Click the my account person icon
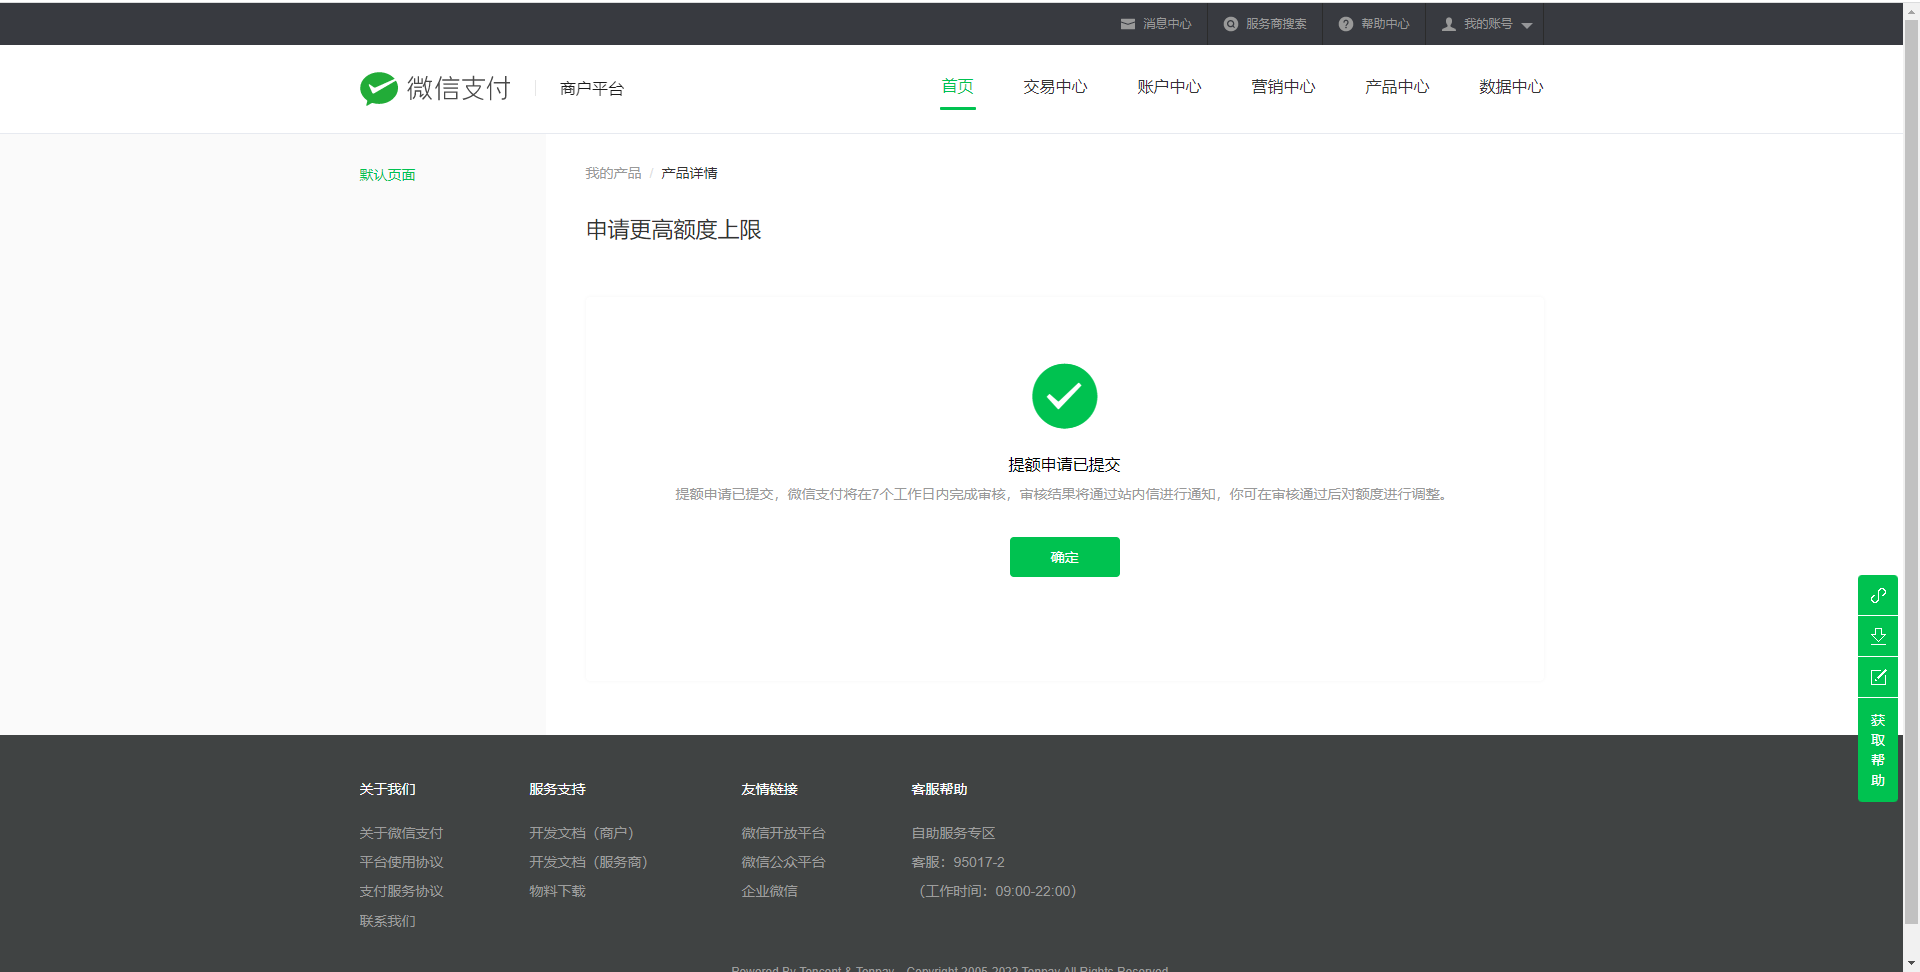Viewport: 1920px width, 972px height. point(1449,24)
